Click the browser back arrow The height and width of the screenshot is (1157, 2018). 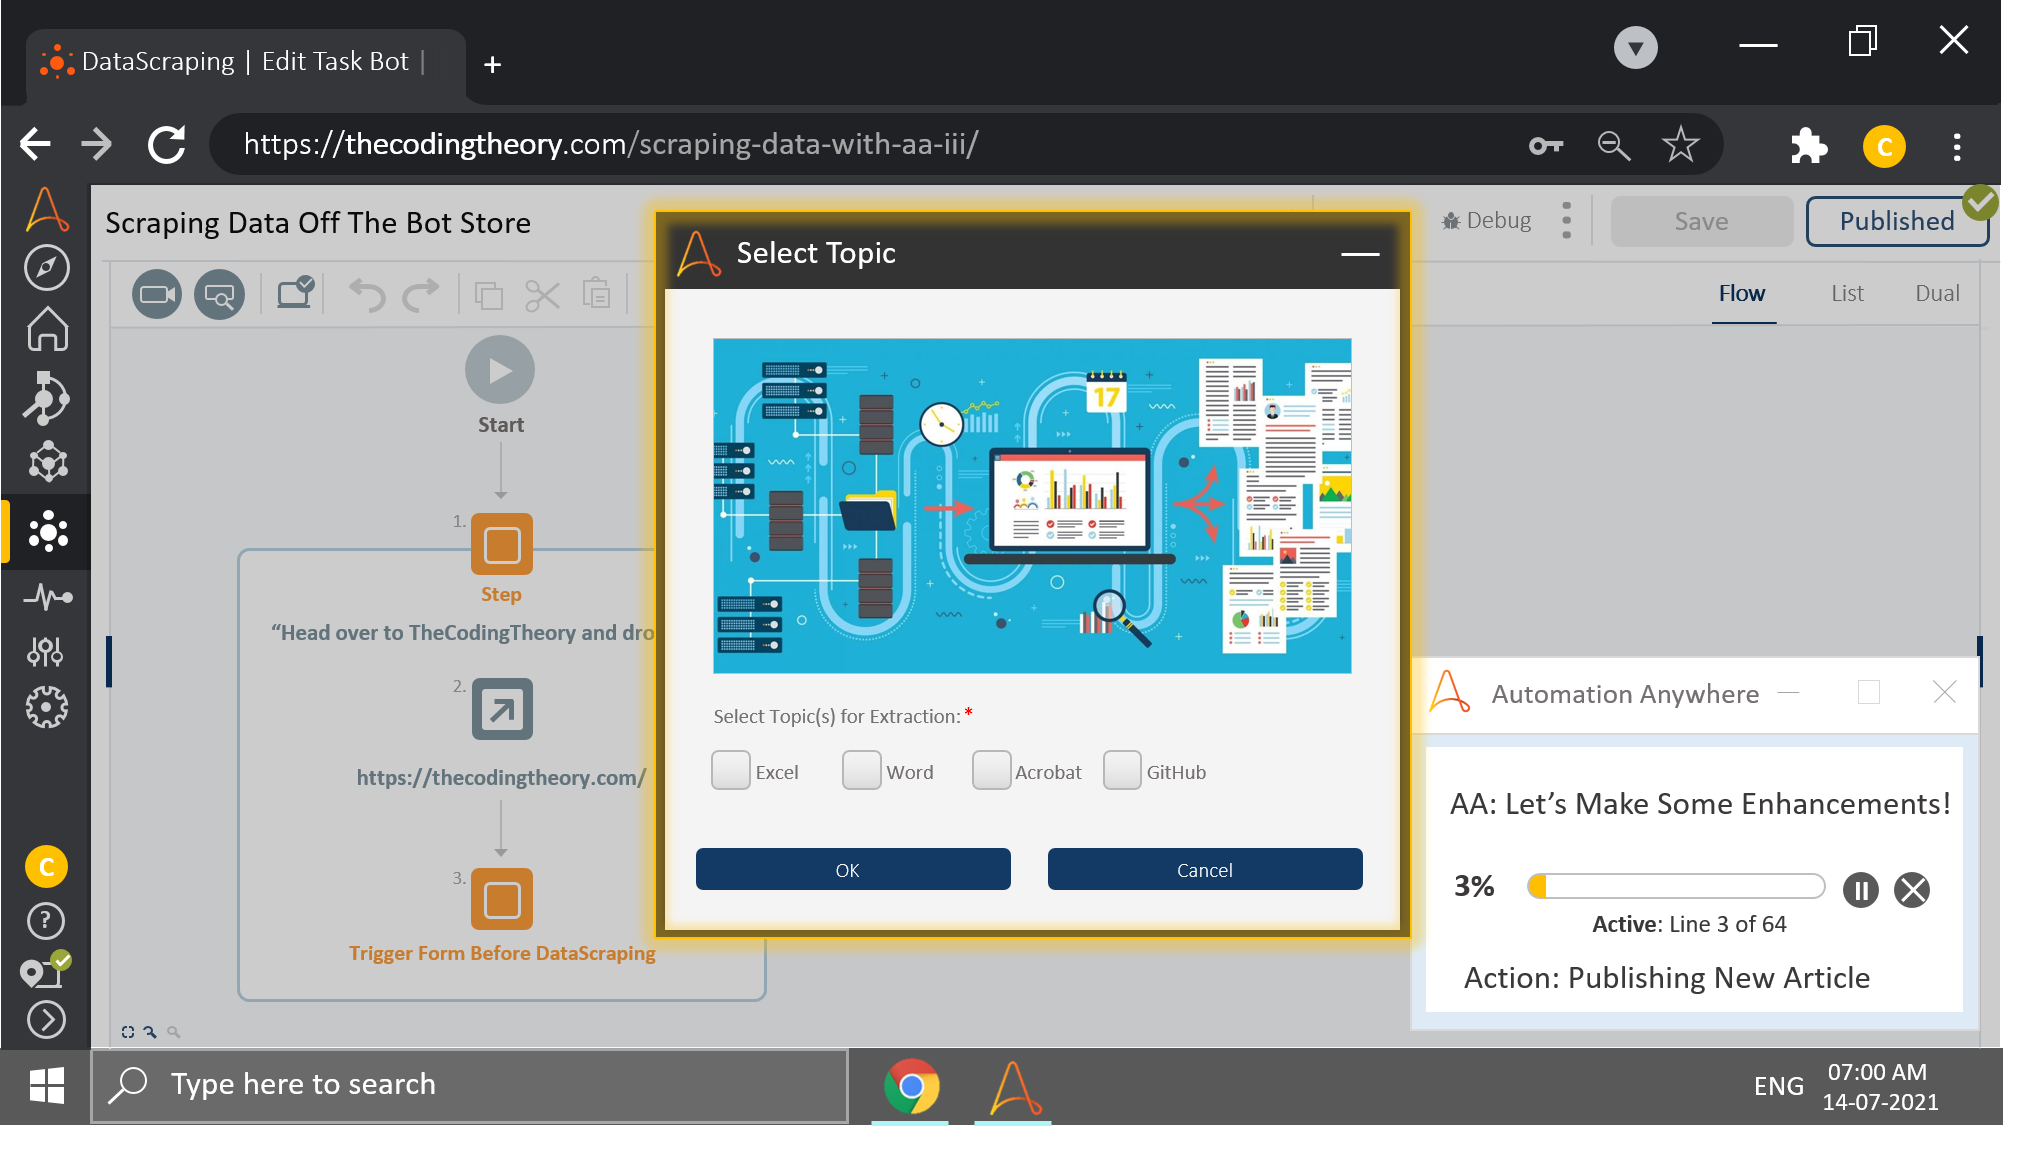coord(35,144)
